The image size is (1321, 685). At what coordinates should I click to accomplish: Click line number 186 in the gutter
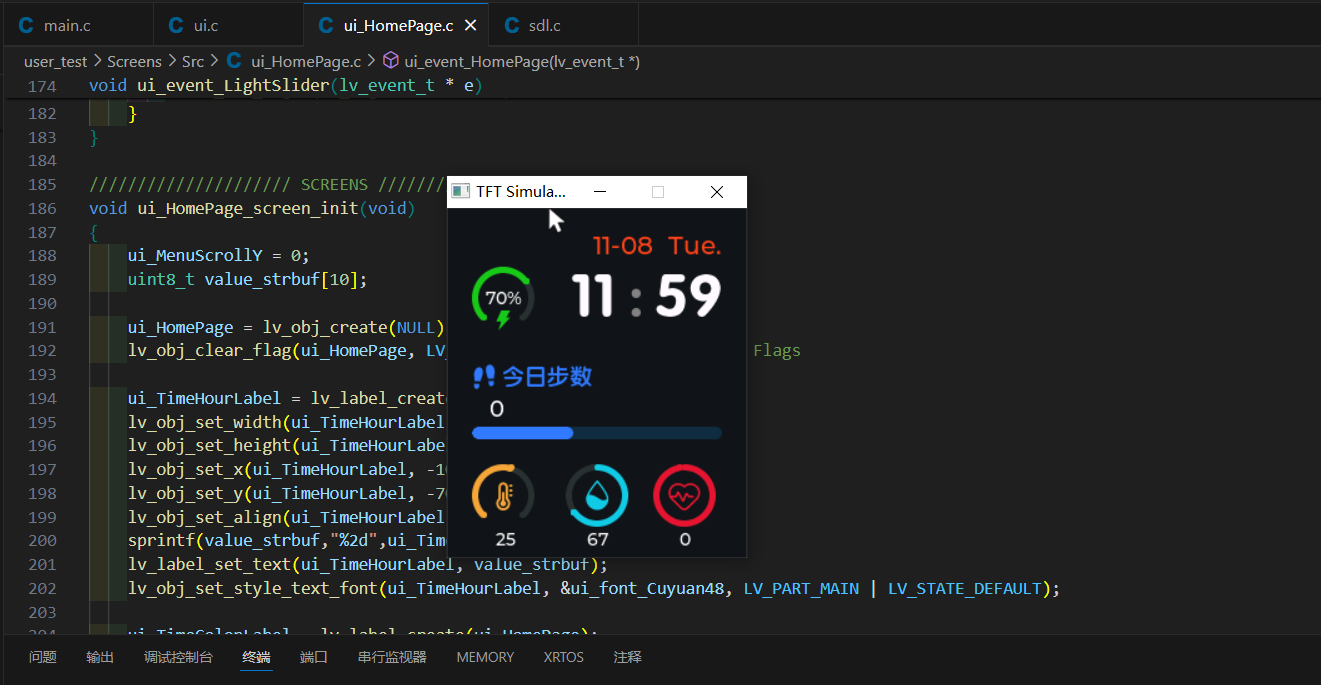pos(43,208)
